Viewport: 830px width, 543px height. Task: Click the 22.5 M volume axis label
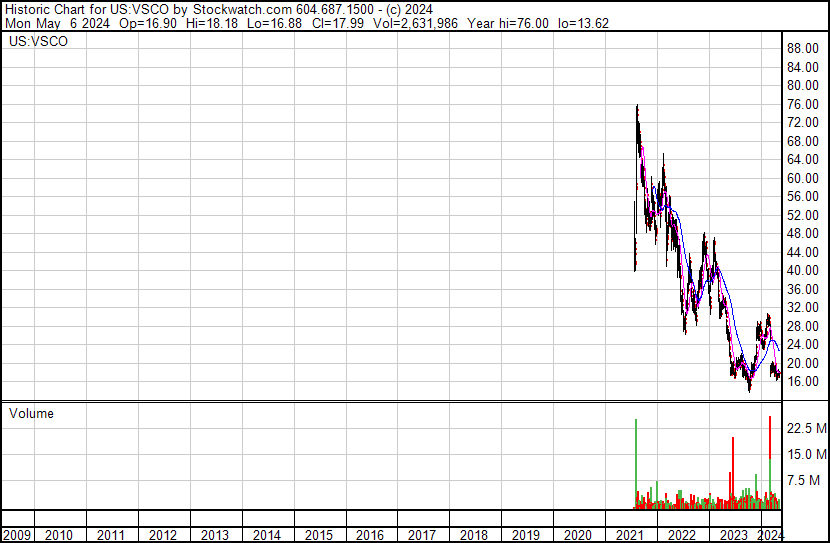pos(807,428)
